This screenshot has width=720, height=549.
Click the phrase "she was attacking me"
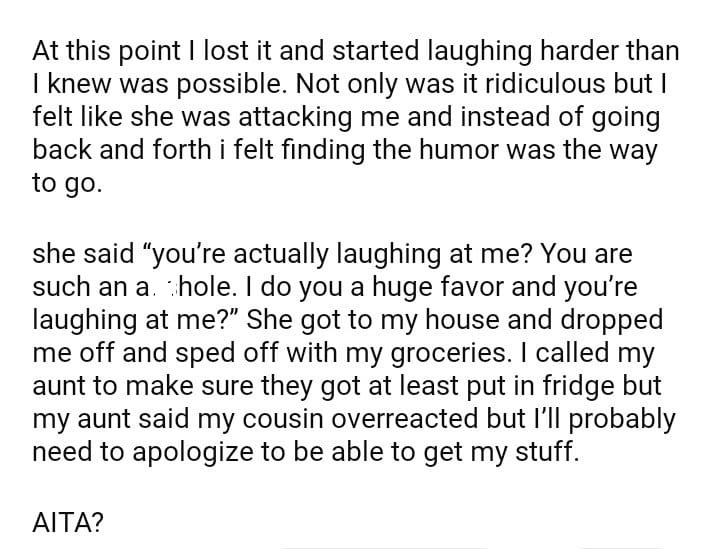coord(239,118)
